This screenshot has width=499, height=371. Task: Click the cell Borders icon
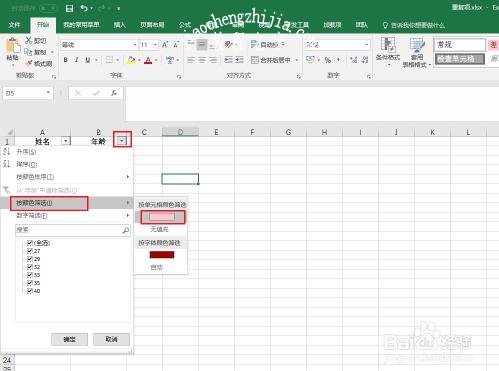click(x=109, y=60)
